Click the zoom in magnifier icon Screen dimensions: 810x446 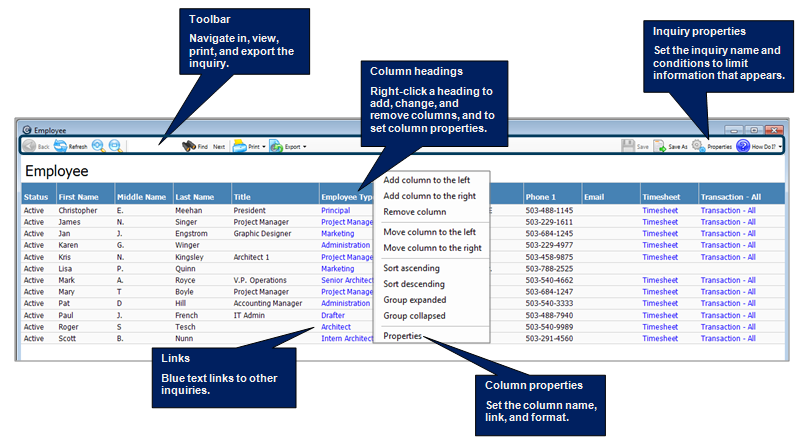click(x=98, y=146)
